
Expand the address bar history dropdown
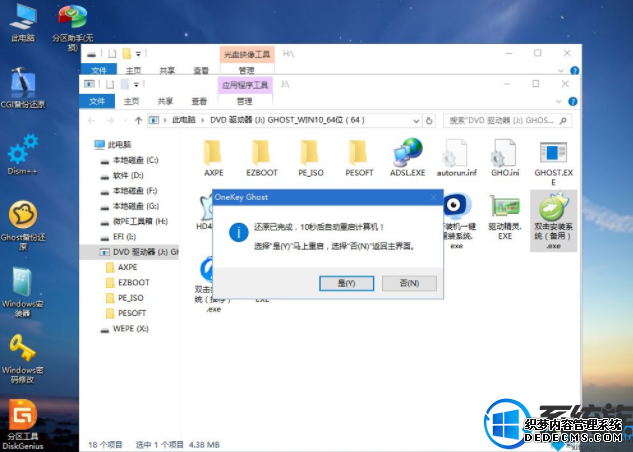click(x=416, y=120)
